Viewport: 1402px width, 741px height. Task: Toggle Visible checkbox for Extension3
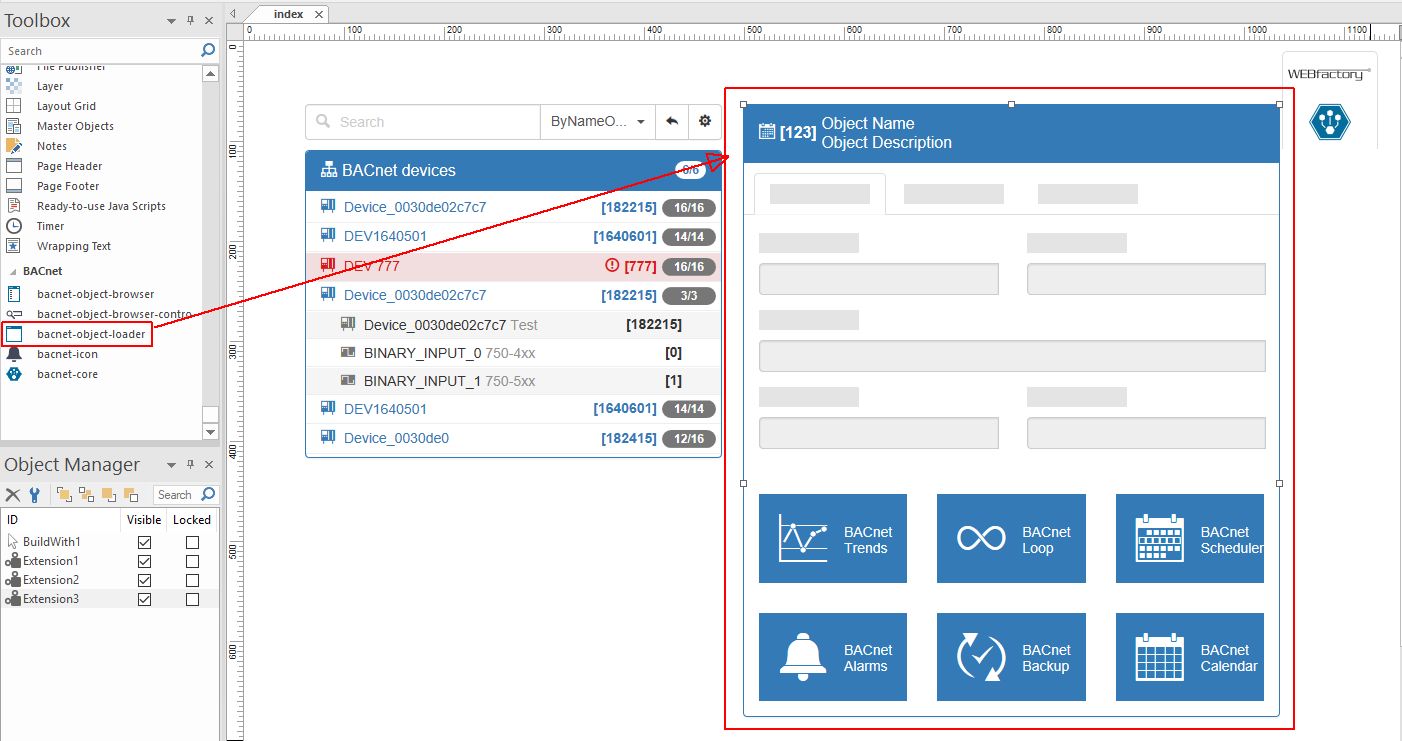click(144, 599)
